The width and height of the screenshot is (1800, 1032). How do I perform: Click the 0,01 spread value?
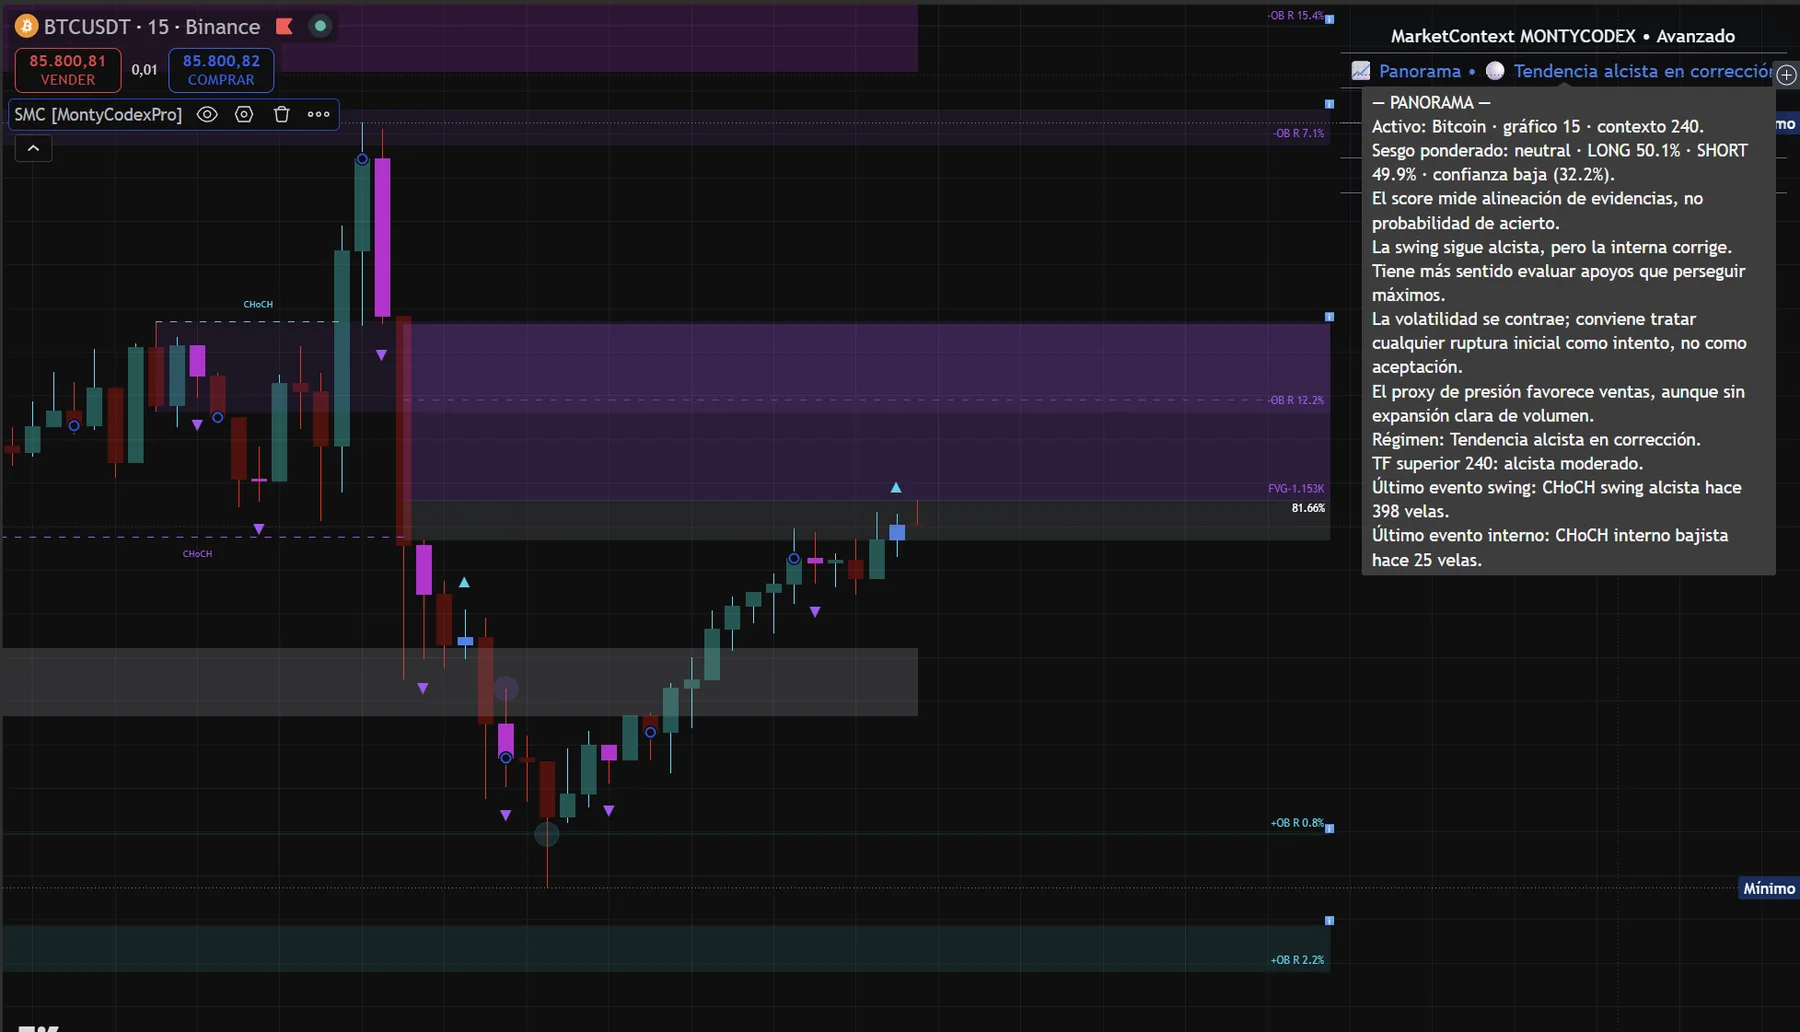click(x=145, y=70)
